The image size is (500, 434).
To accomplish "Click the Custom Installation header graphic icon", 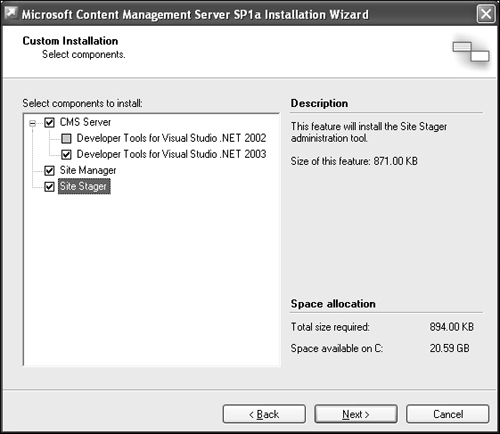I will 471,52.
